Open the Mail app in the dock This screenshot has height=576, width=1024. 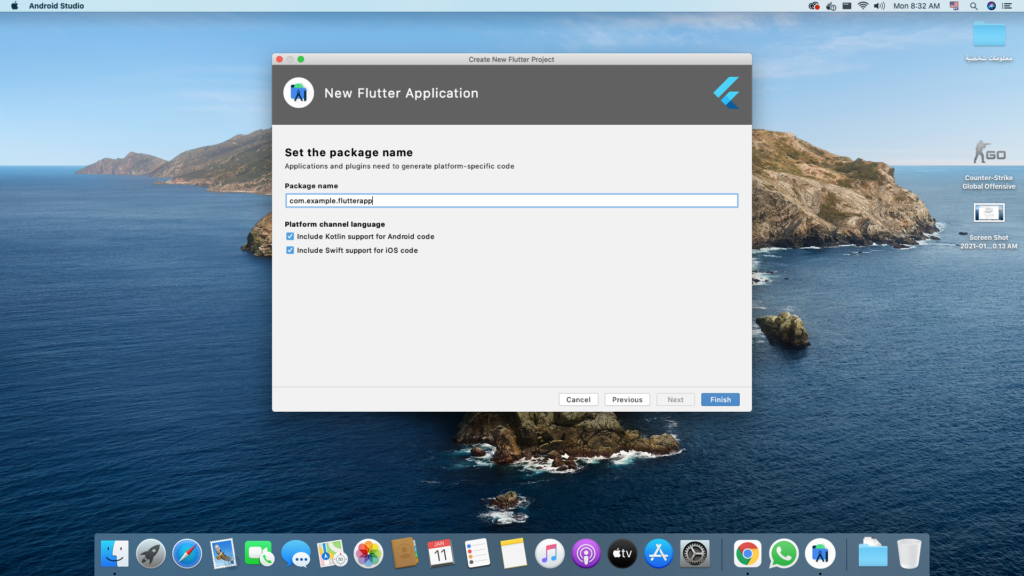click(x=223, y=554)
